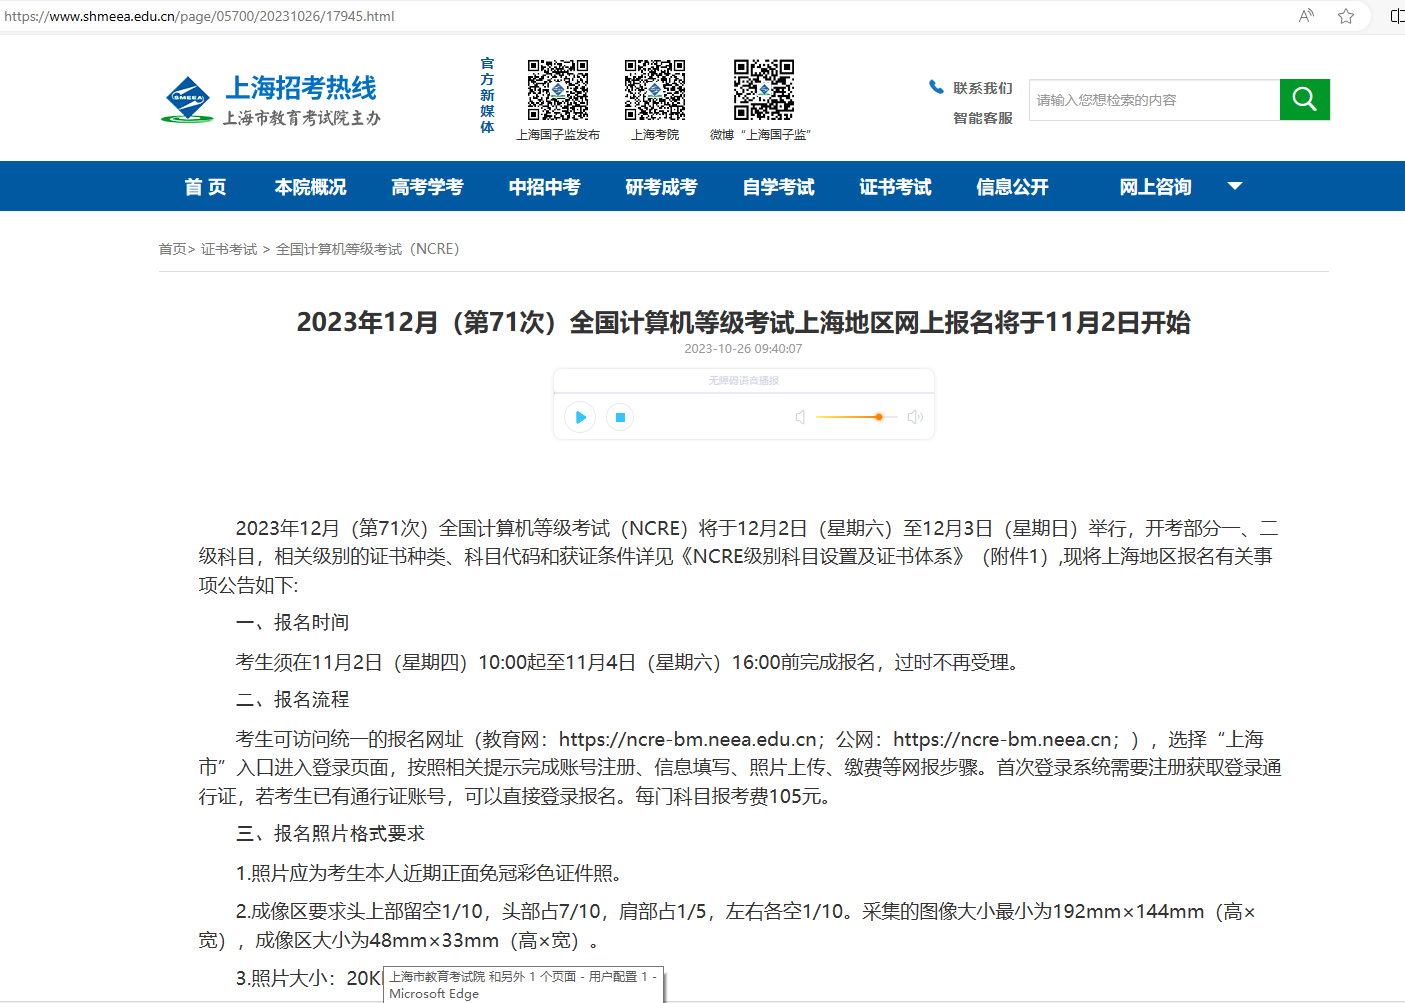Click the high volume speaker icon
The width and height of the screenshot is (1405, 1003).
[915, 417]
